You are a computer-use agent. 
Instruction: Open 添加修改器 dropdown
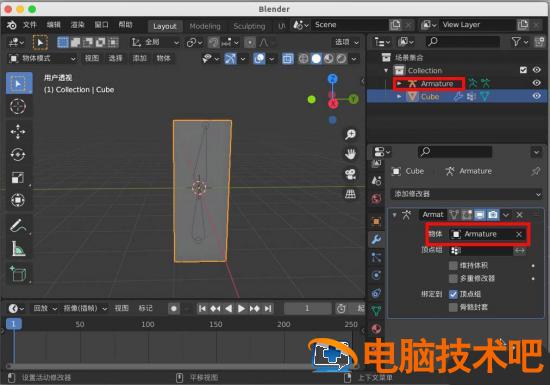point(467,194)
